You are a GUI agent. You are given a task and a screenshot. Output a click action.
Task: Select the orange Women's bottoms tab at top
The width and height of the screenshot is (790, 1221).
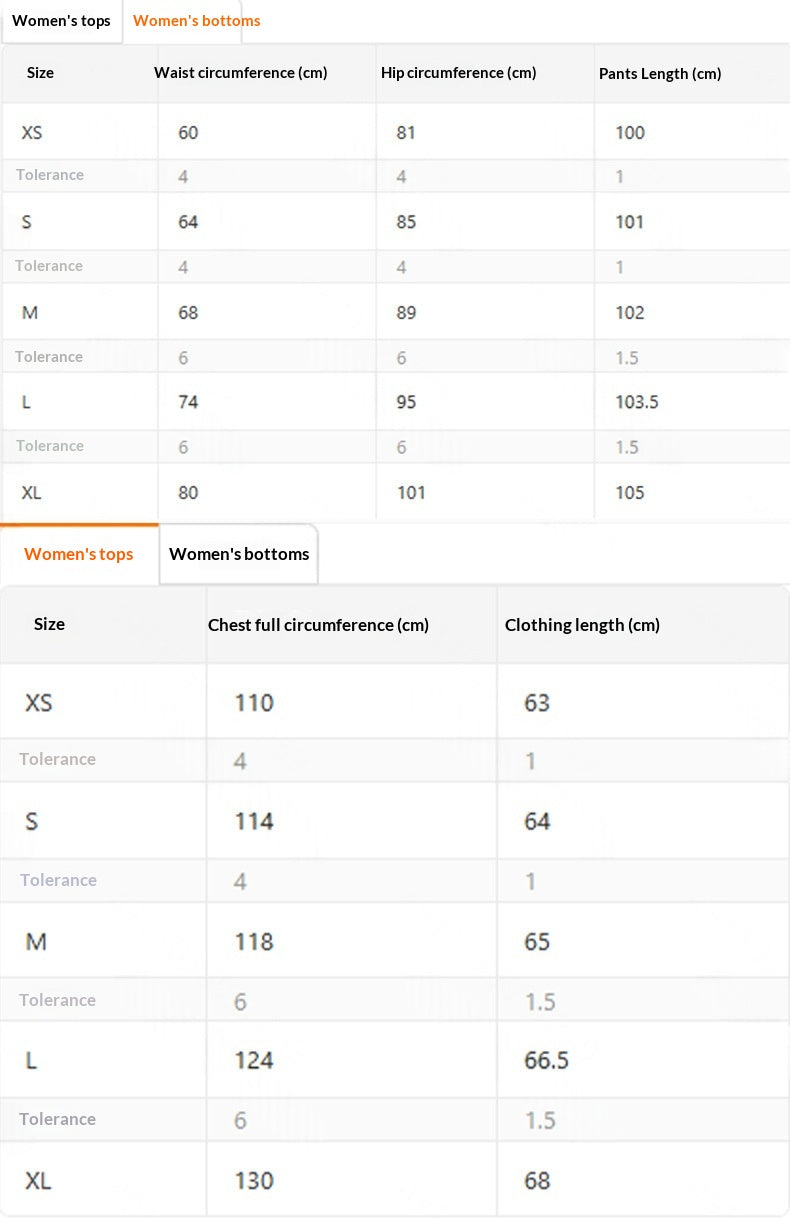click(197, 21)
